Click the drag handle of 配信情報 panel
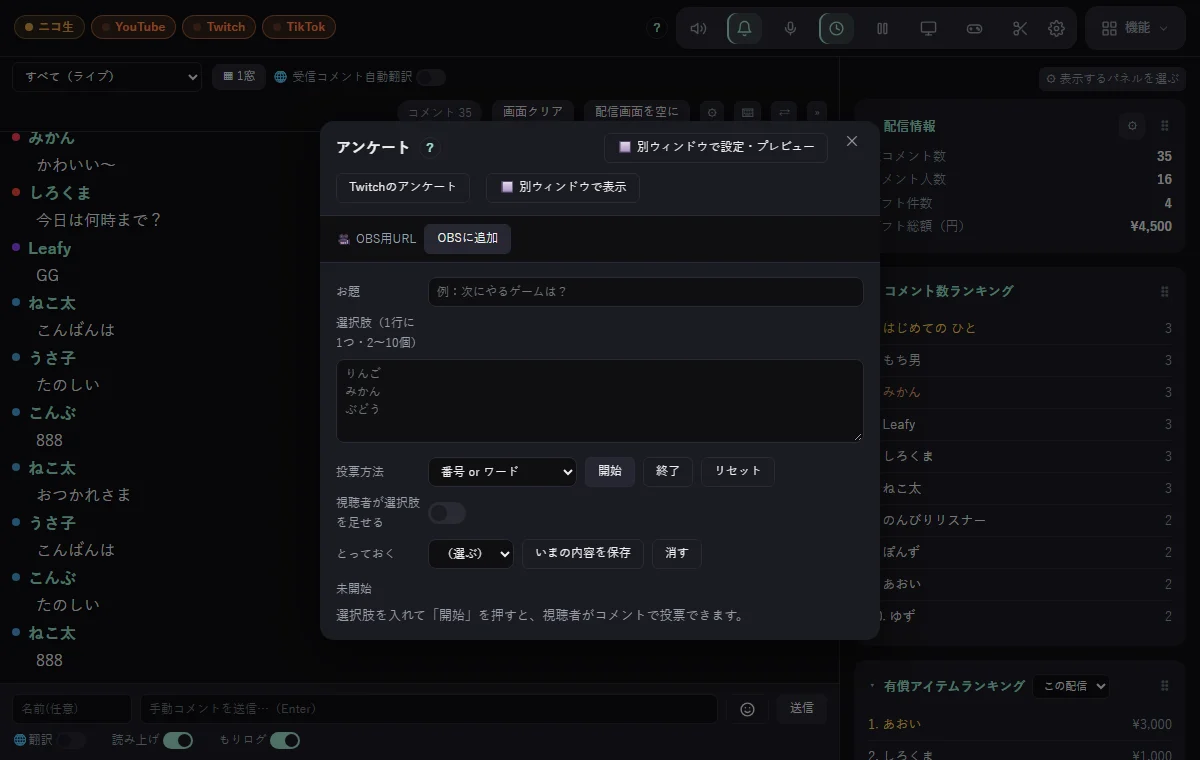The width and height of the screenshot is (1200, 760). coord(1165,126)
